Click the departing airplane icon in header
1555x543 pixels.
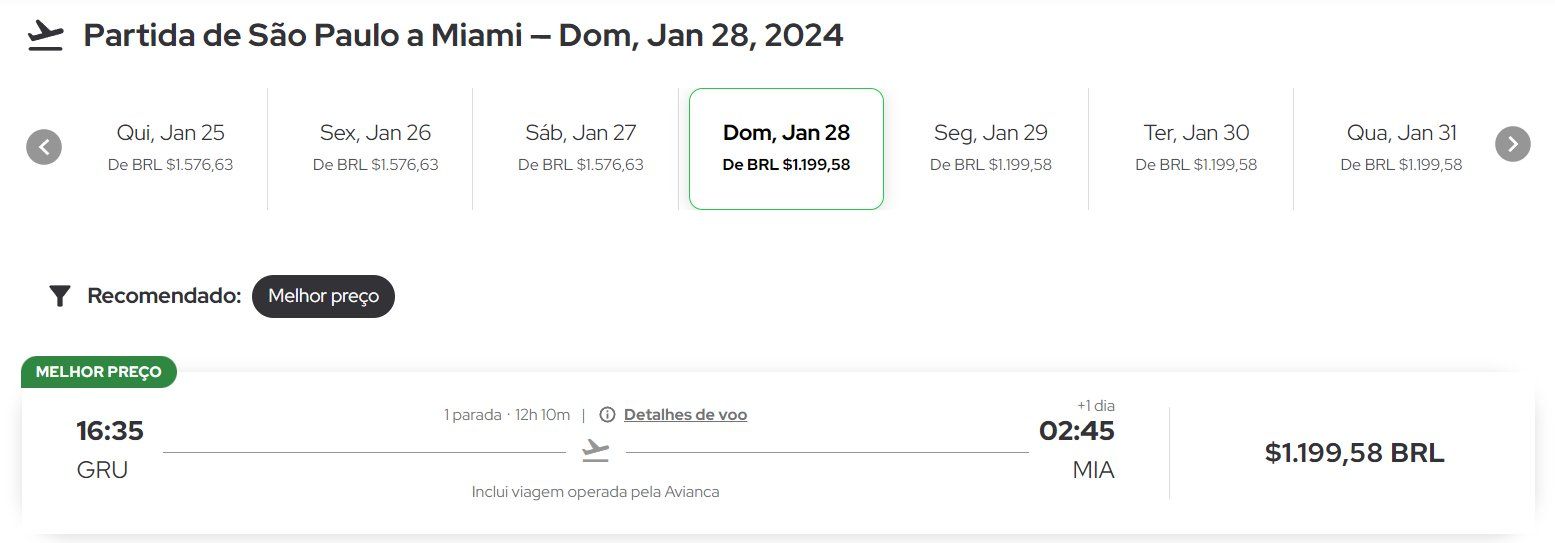[45, 36]
